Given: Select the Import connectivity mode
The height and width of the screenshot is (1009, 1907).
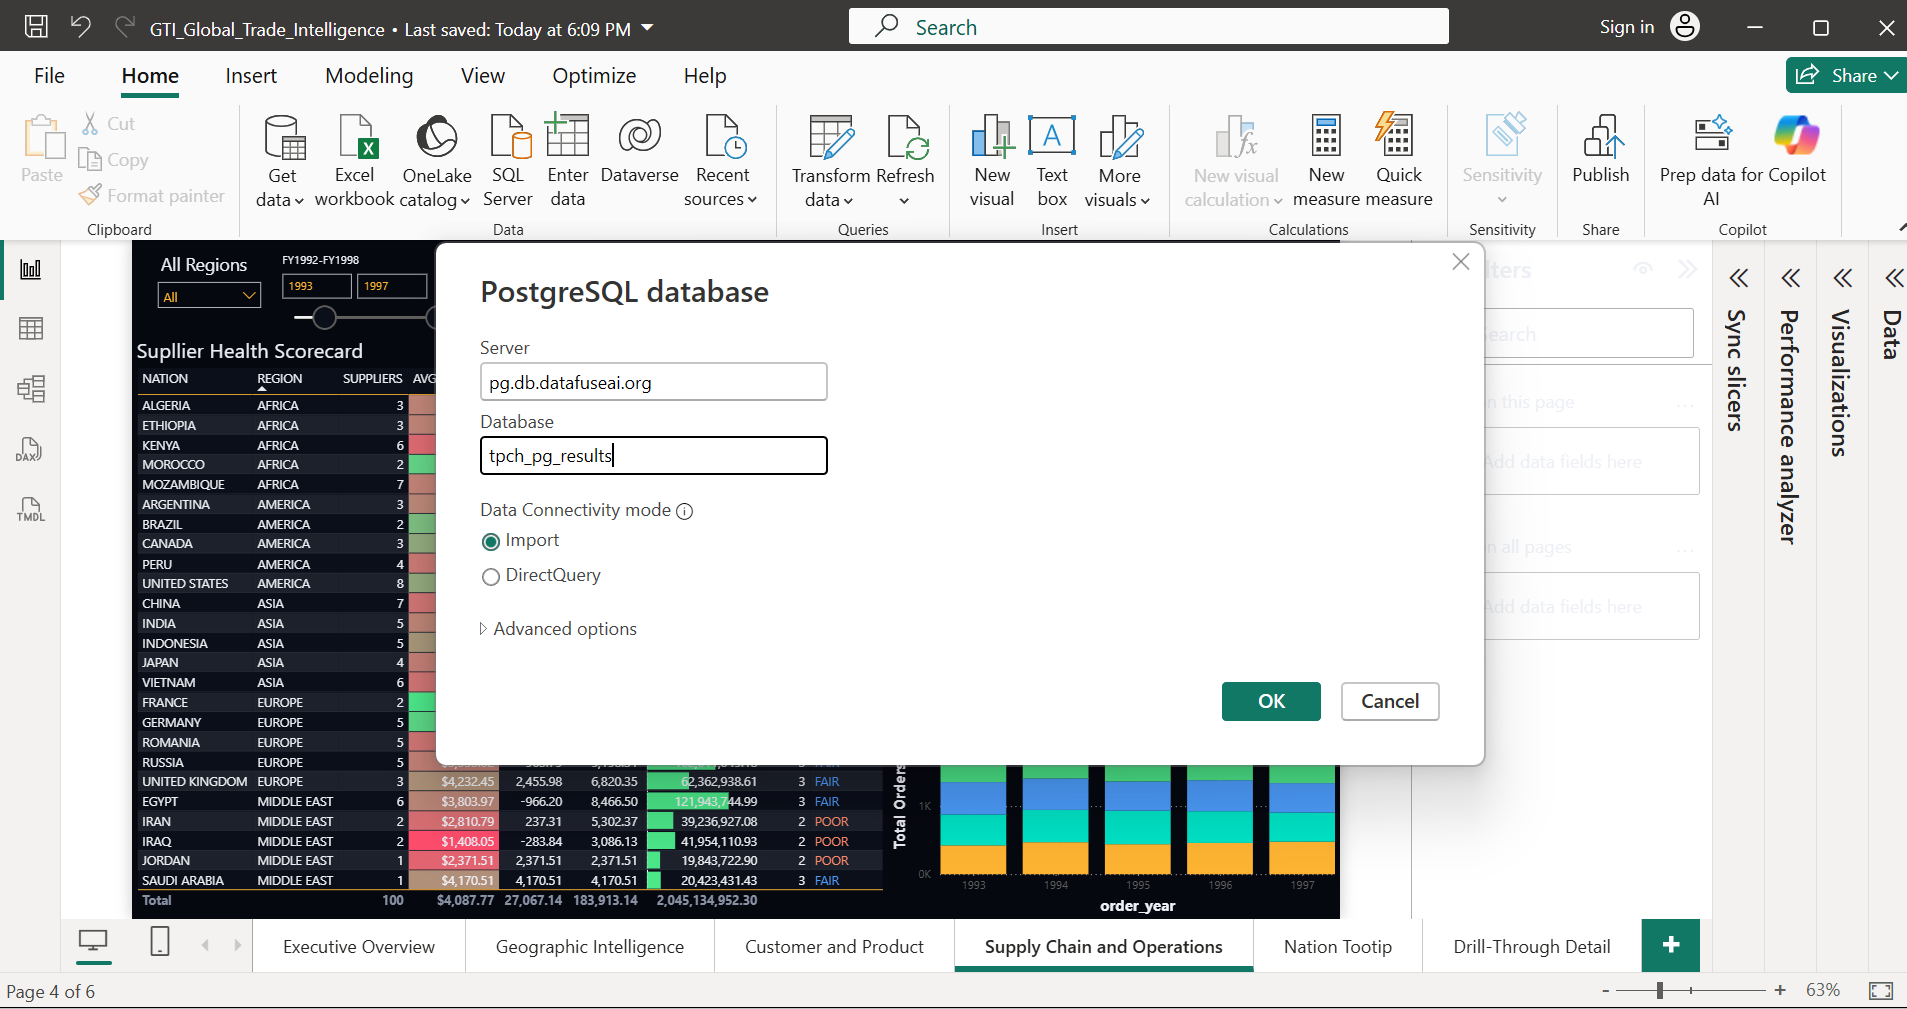Looking at the screenshot, I should point(491,542).
